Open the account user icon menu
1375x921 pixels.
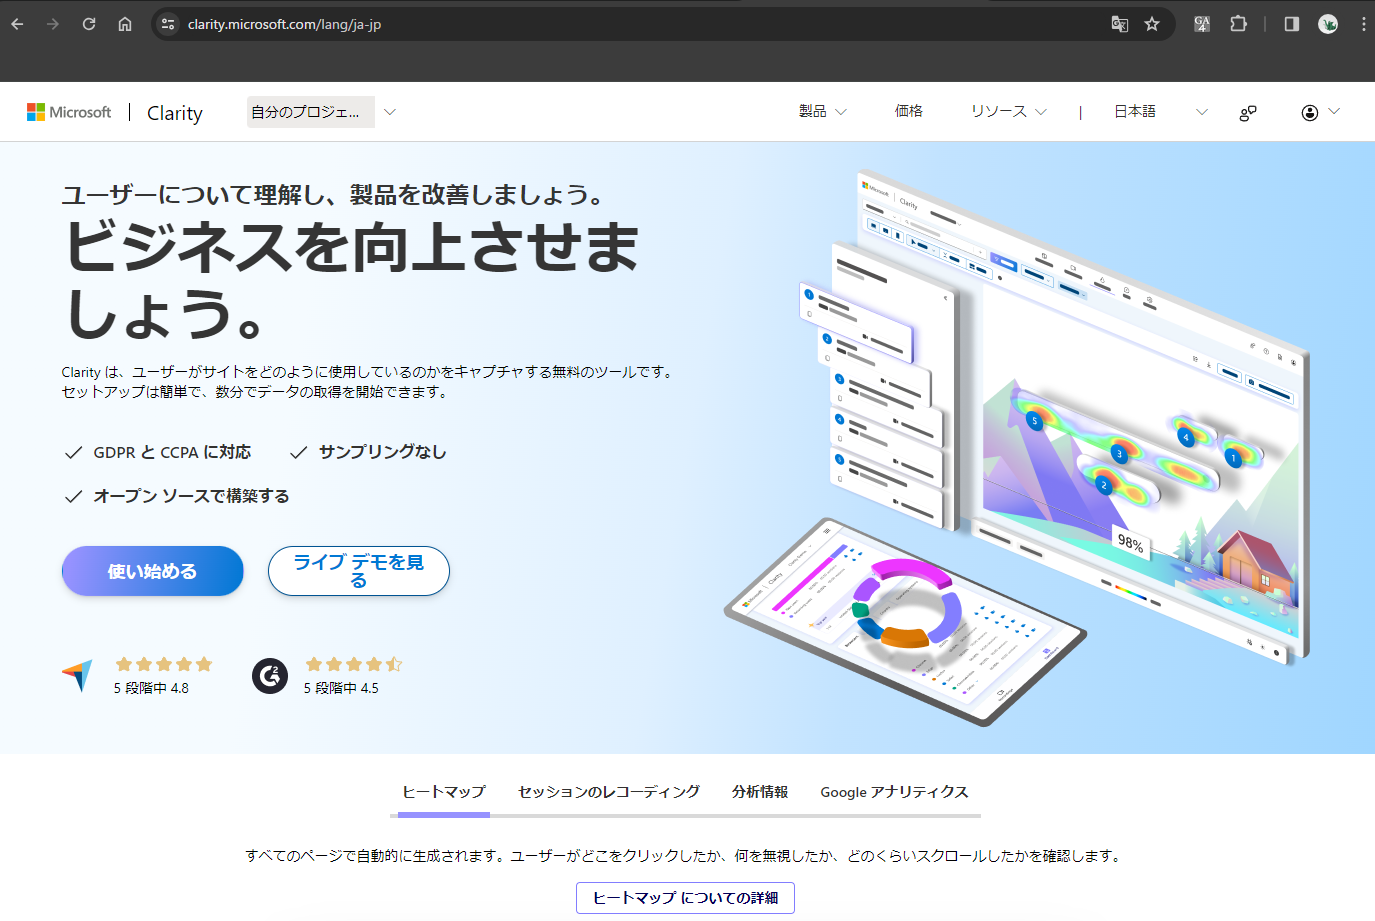coord(1310,113)
